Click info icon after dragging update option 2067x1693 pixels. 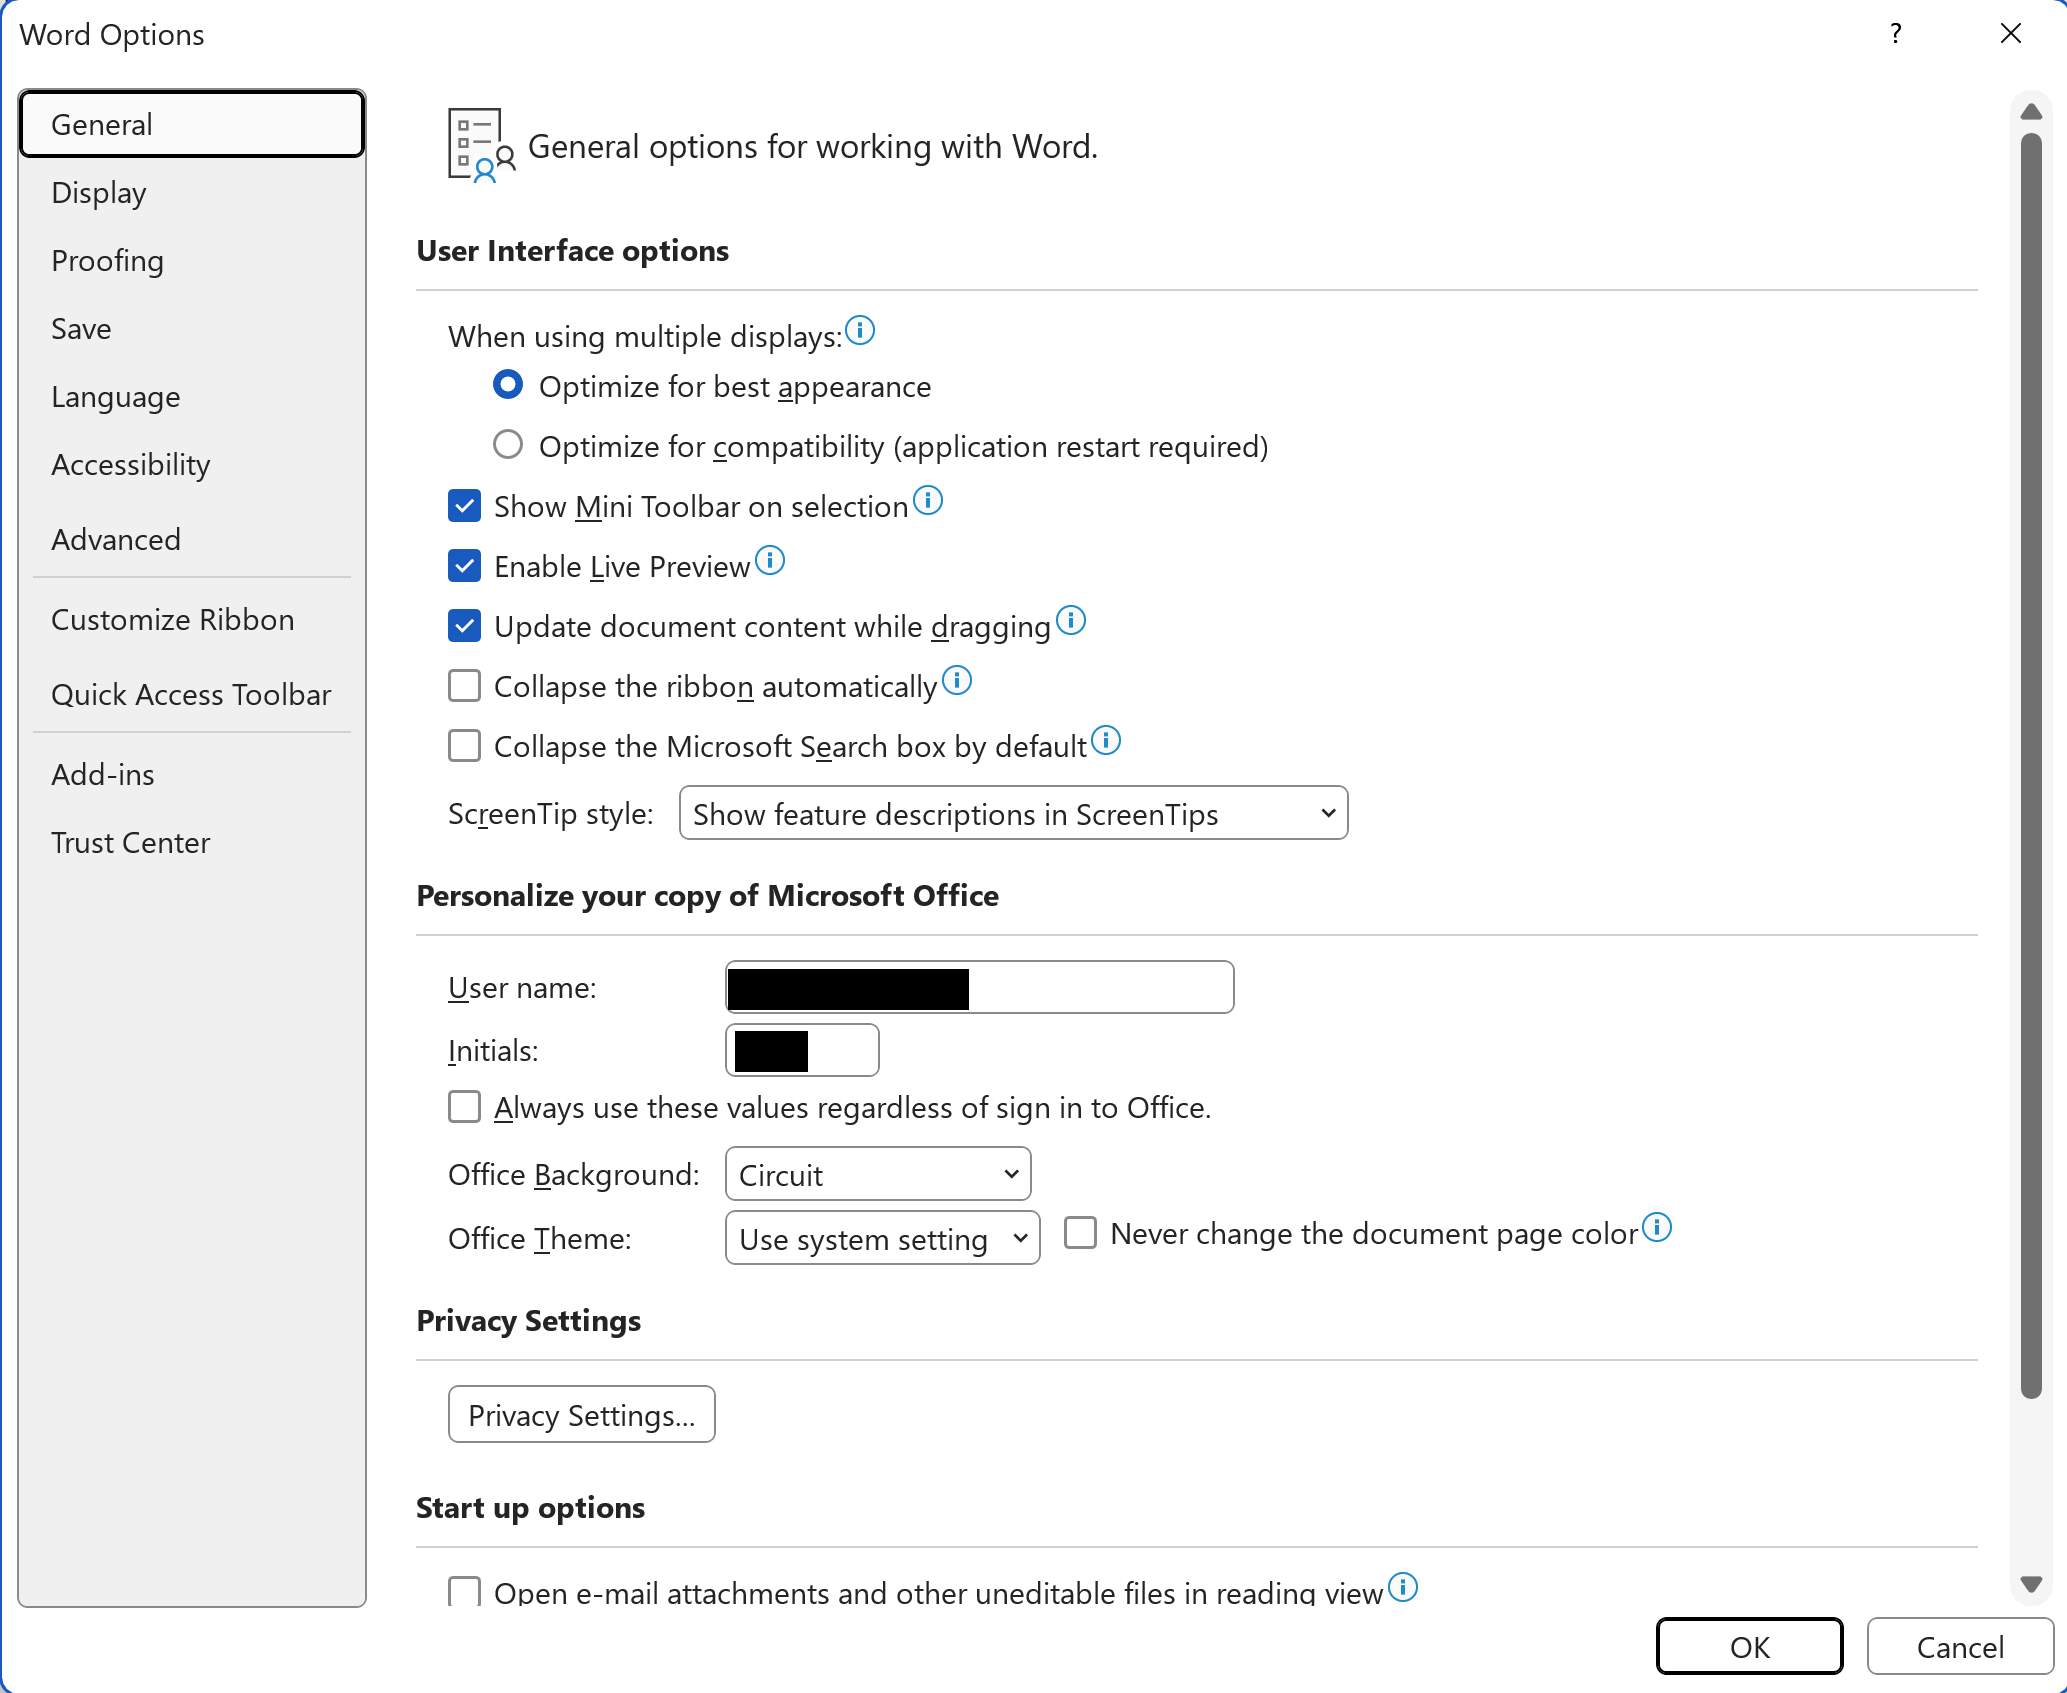pyautogui.click(x=1071, y=620)
